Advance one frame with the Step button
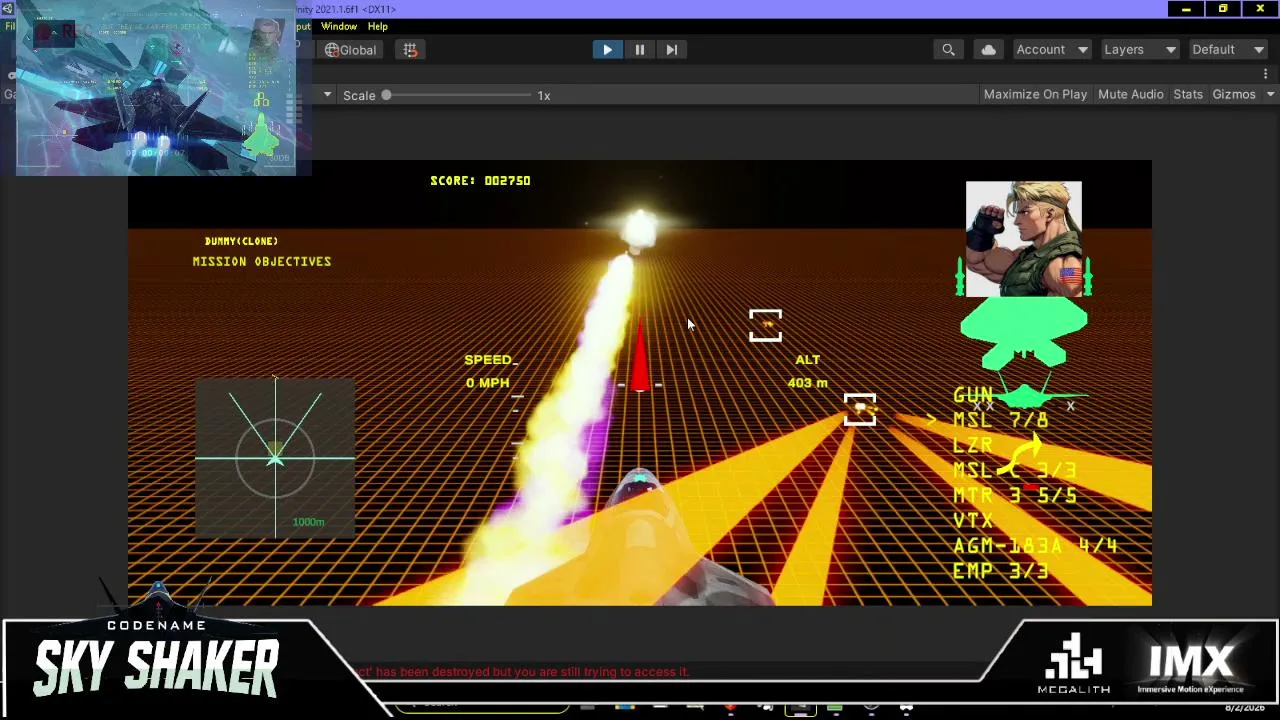The image size is (1280, 720). (x=671, y=50)
